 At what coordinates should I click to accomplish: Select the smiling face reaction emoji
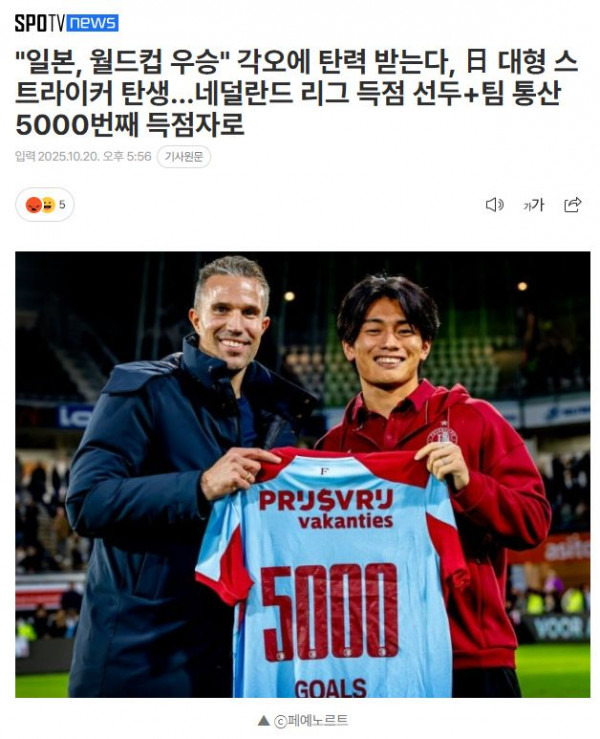point(48,205)
